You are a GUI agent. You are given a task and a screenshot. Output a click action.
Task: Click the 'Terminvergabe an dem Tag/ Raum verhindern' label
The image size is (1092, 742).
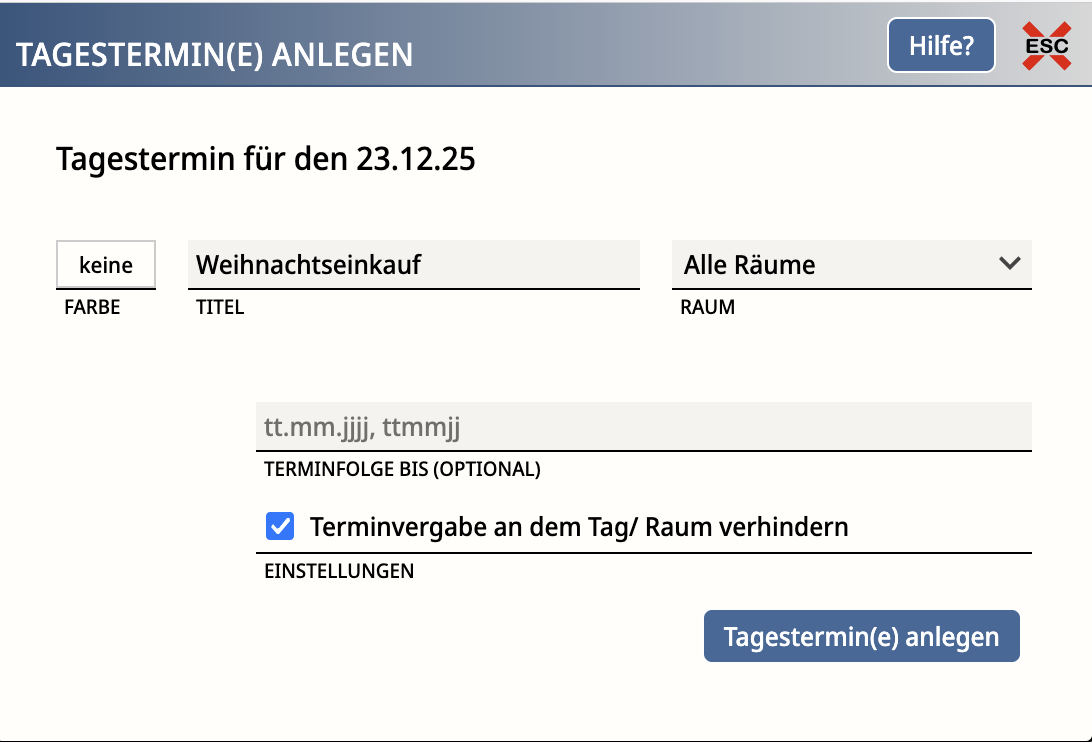579,526
